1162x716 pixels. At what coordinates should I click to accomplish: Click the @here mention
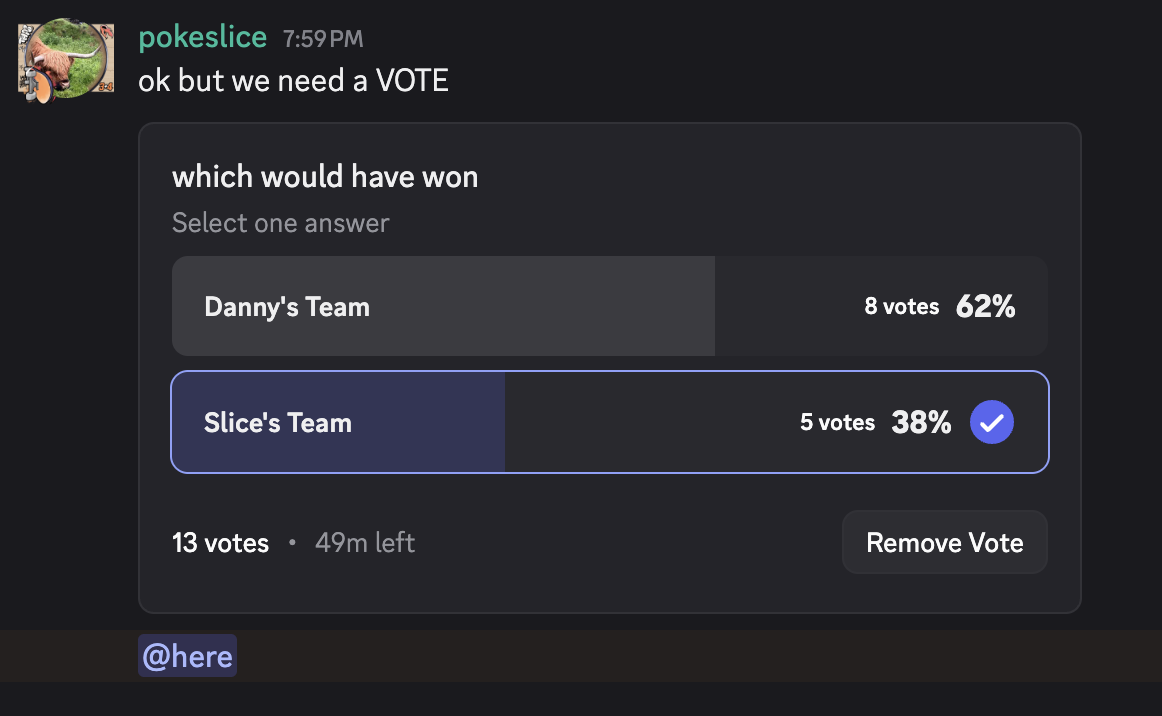188,657
